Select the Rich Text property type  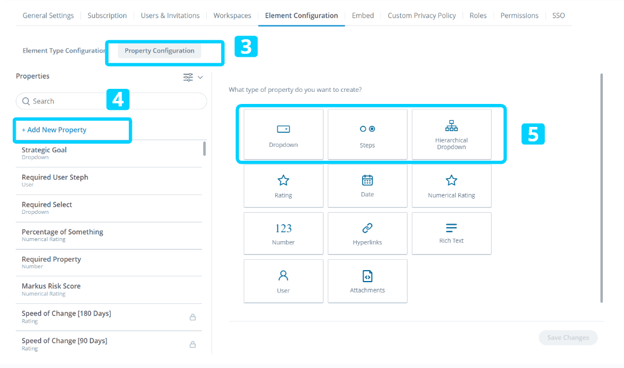pos(451,233)
